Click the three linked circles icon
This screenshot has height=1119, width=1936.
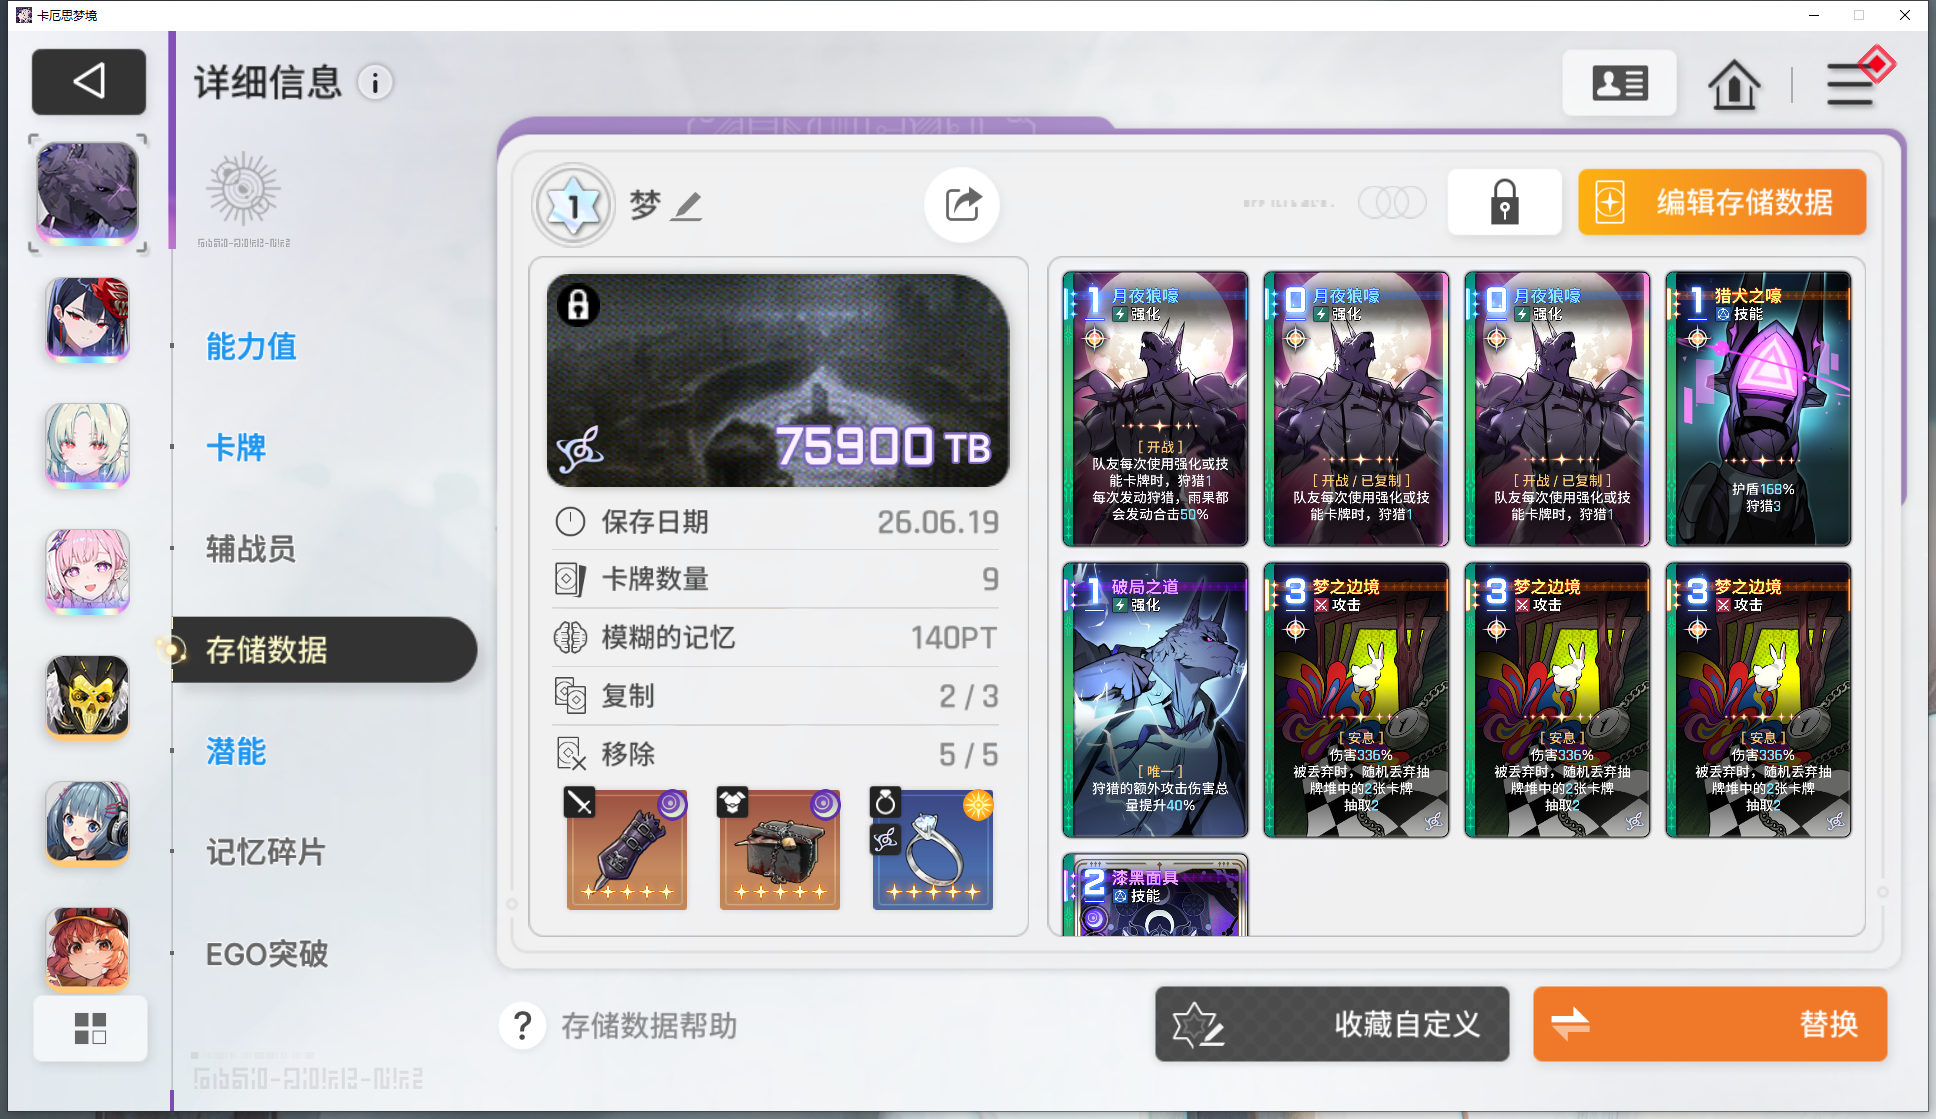[x=1392, y=203]
